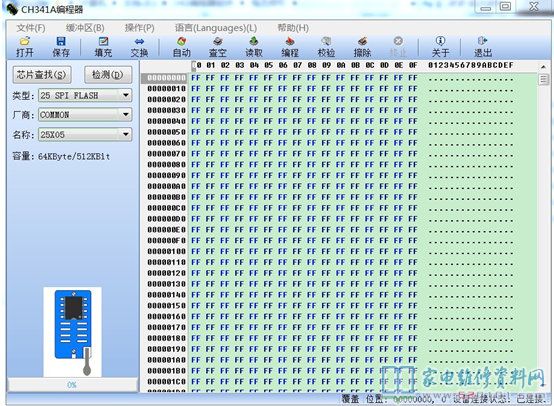The width and height of the screenshot is (554, 406).
Task: Click the 保存 (Save) floppy disk icon
Action: (61, 47)
